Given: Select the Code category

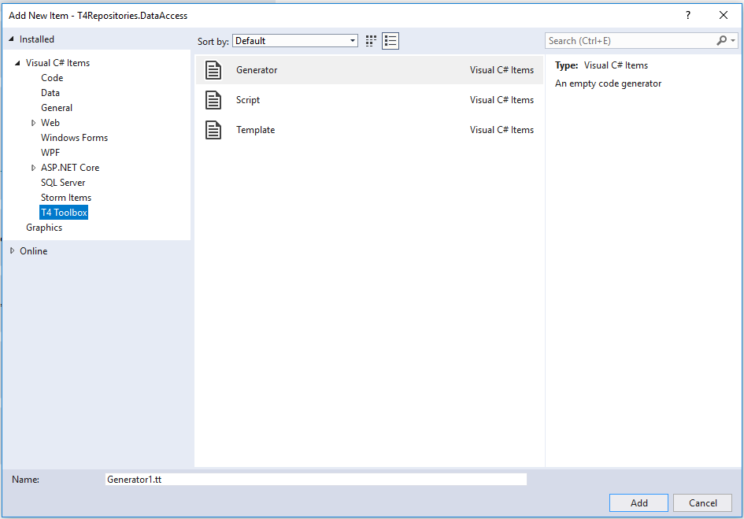Looking at the screenshot, I should [x=52, y=78].
